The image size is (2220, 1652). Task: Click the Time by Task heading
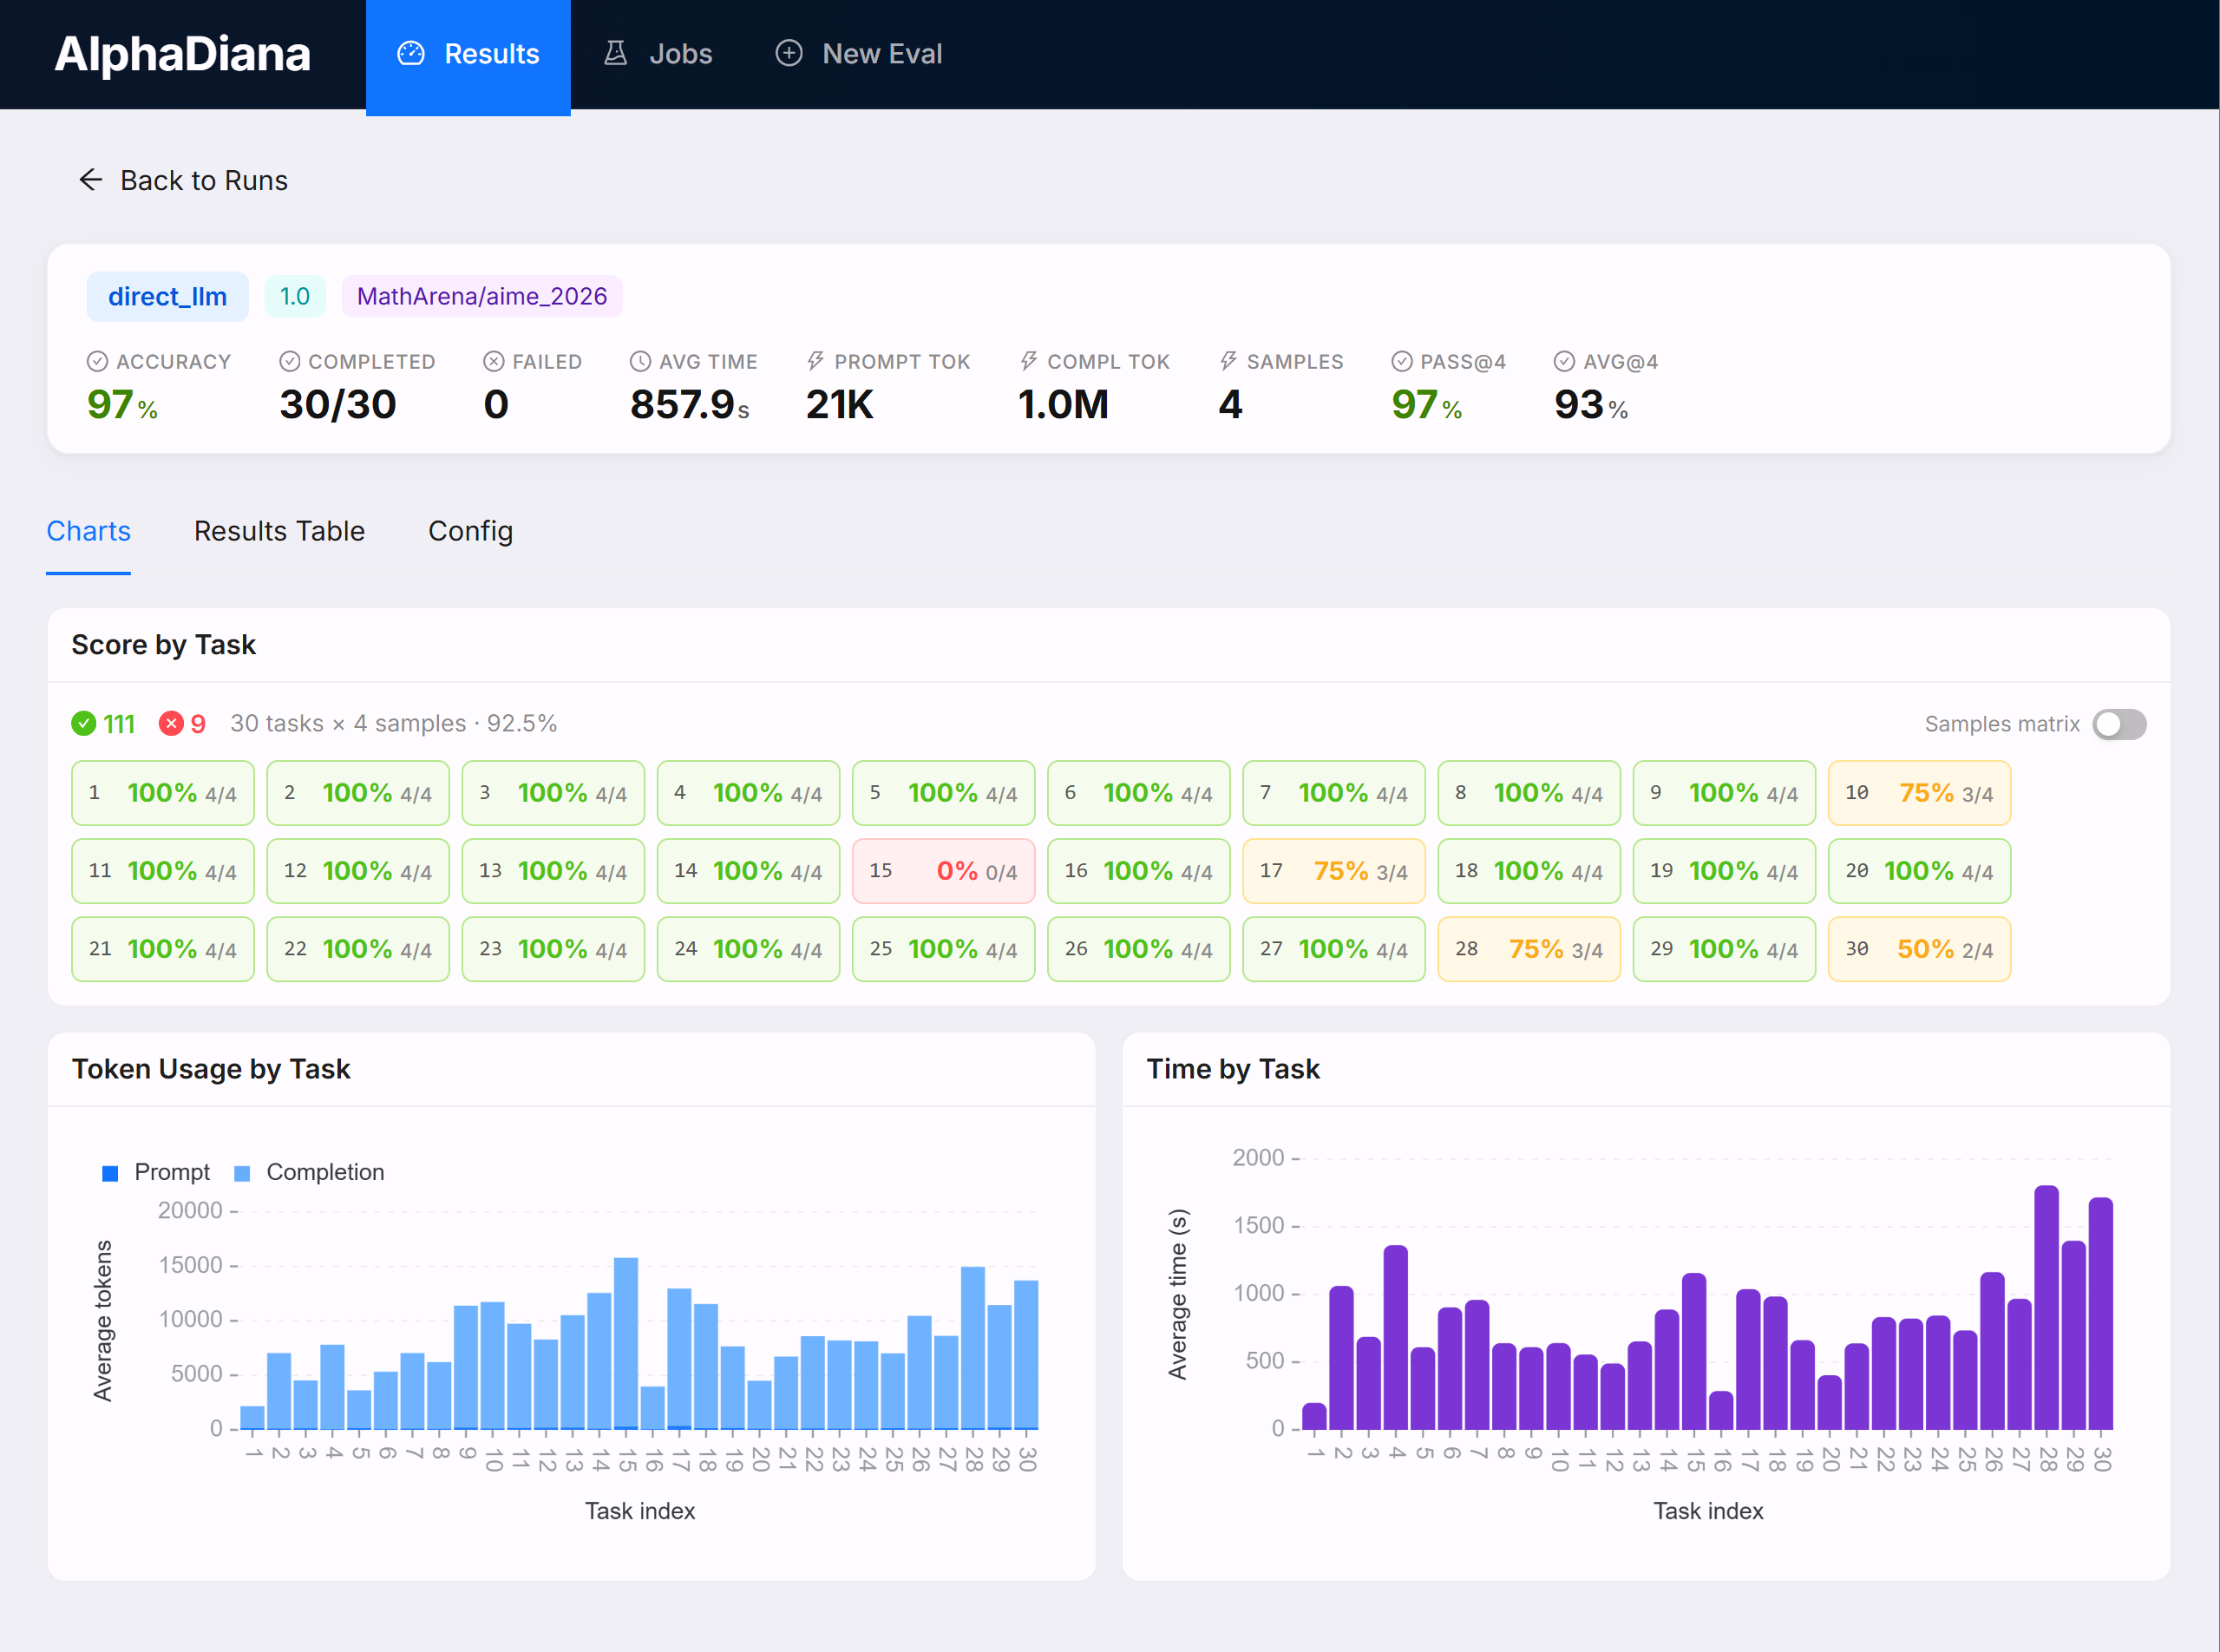1233,1069
